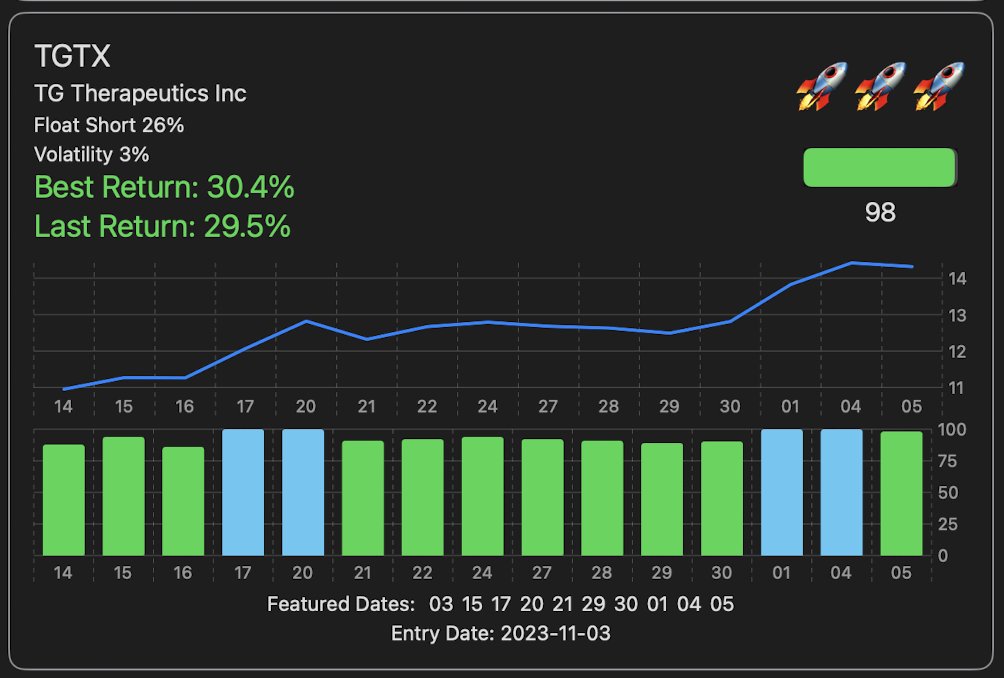
Task: Click the green score bar for date 22
Action: point(423,497)
